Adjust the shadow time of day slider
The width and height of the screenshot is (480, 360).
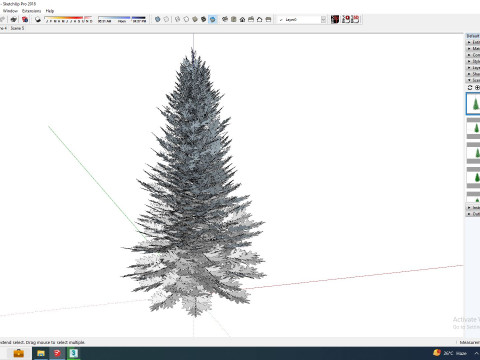(122, 19)
